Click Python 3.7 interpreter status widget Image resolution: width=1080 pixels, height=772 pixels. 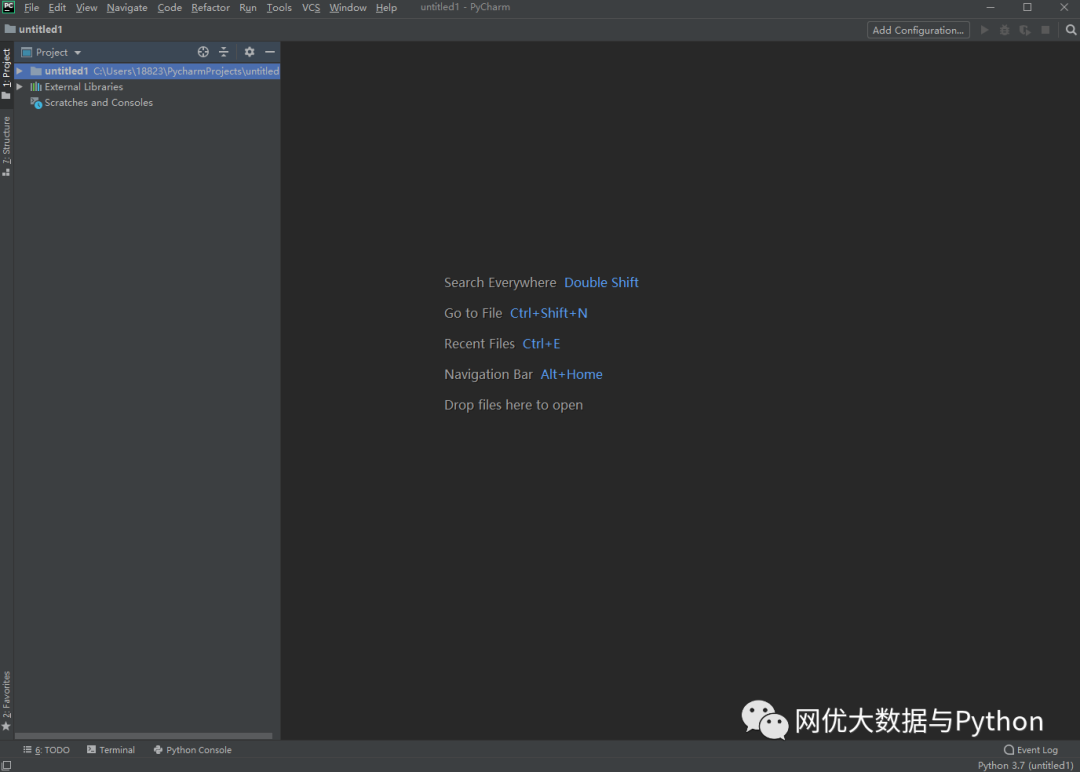[1026, 765]
